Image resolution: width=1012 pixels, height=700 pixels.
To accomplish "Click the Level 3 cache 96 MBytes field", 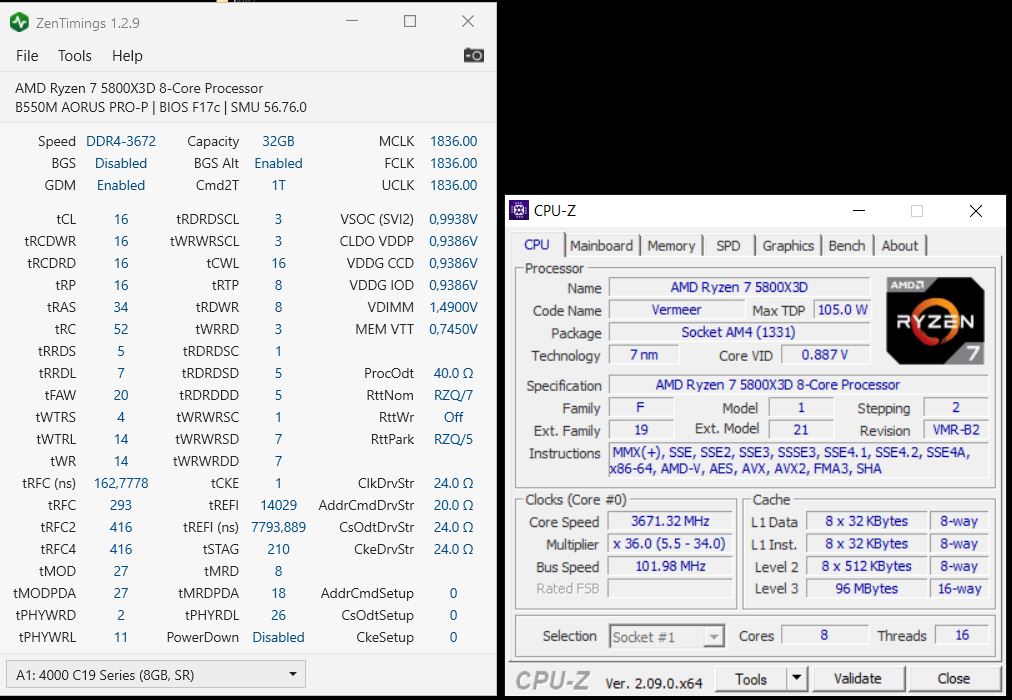I will tap(866, 588).
